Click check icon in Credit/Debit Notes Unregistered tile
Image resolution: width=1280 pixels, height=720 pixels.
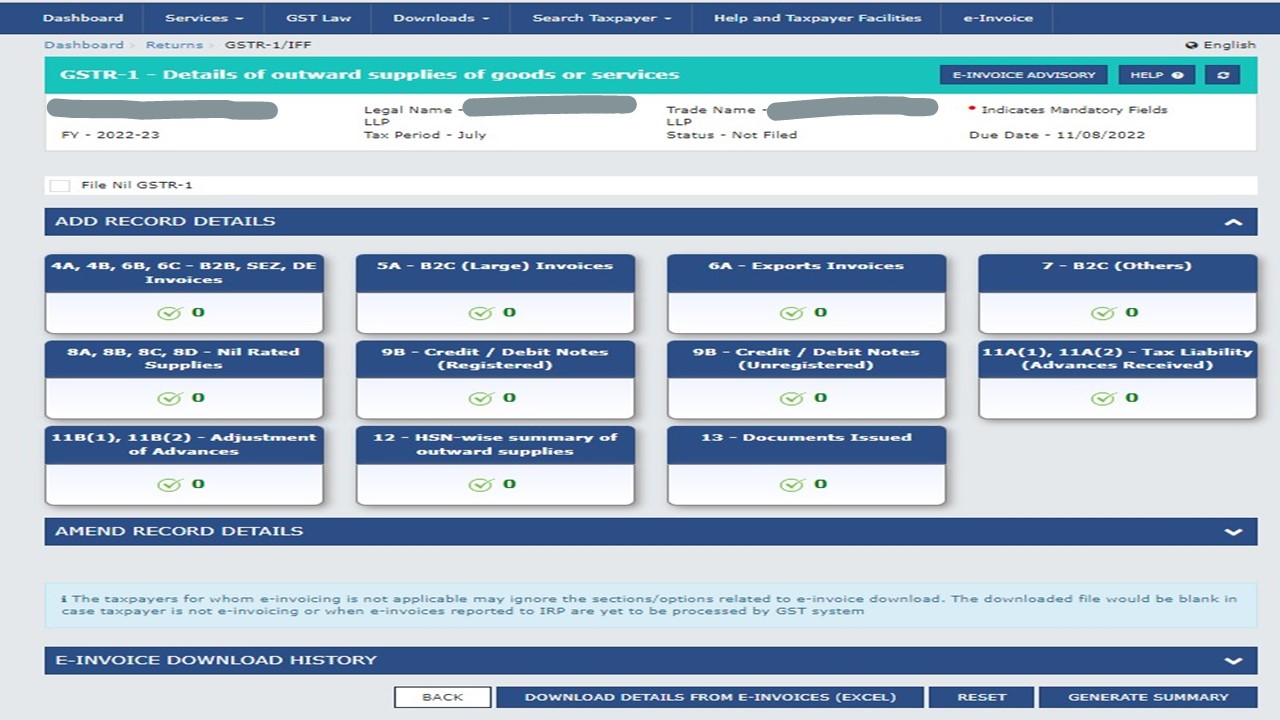pyautogui.click(x=791, y=398)
